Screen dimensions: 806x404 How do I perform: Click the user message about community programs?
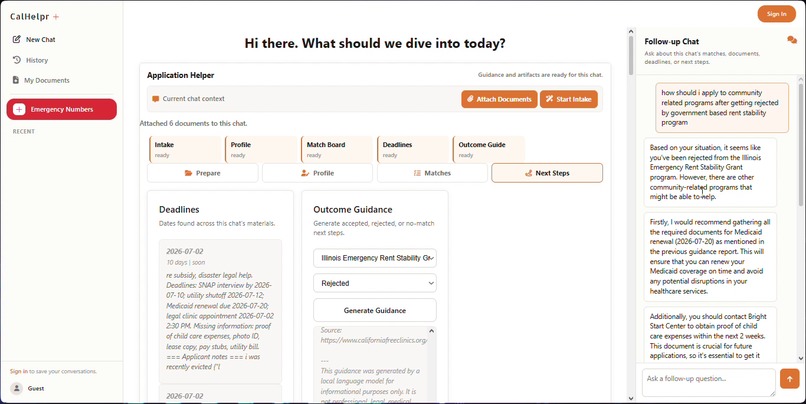coord(722,107)
